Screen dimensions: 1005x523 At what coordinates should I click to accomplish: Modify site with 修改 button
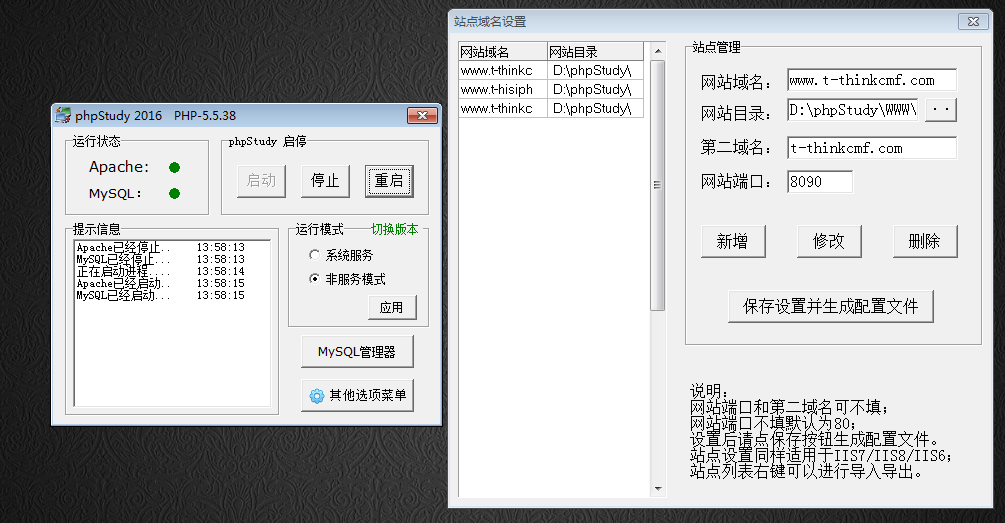pyautogui.click(x=829, y=242)
